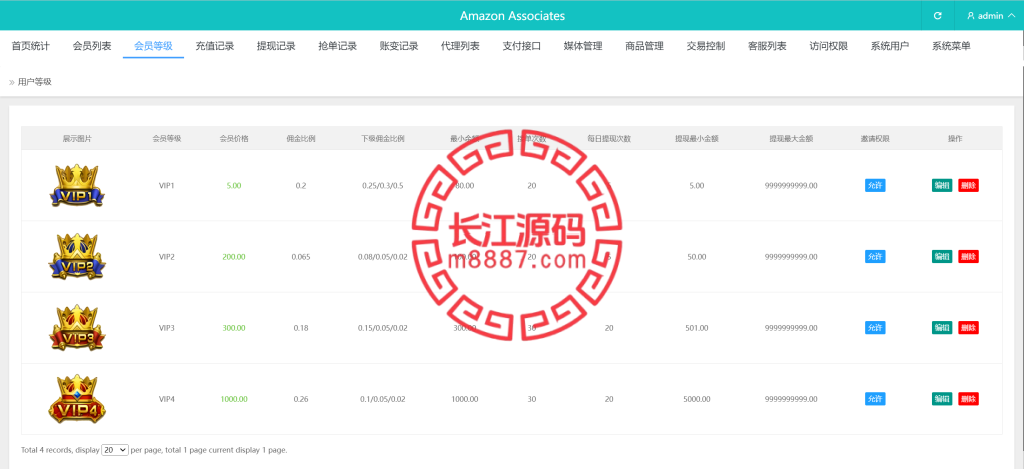The height and width of the screenshot is (469, 1024).
Task: Click the 提现最大金额 column header
Action: pos(791,138)
